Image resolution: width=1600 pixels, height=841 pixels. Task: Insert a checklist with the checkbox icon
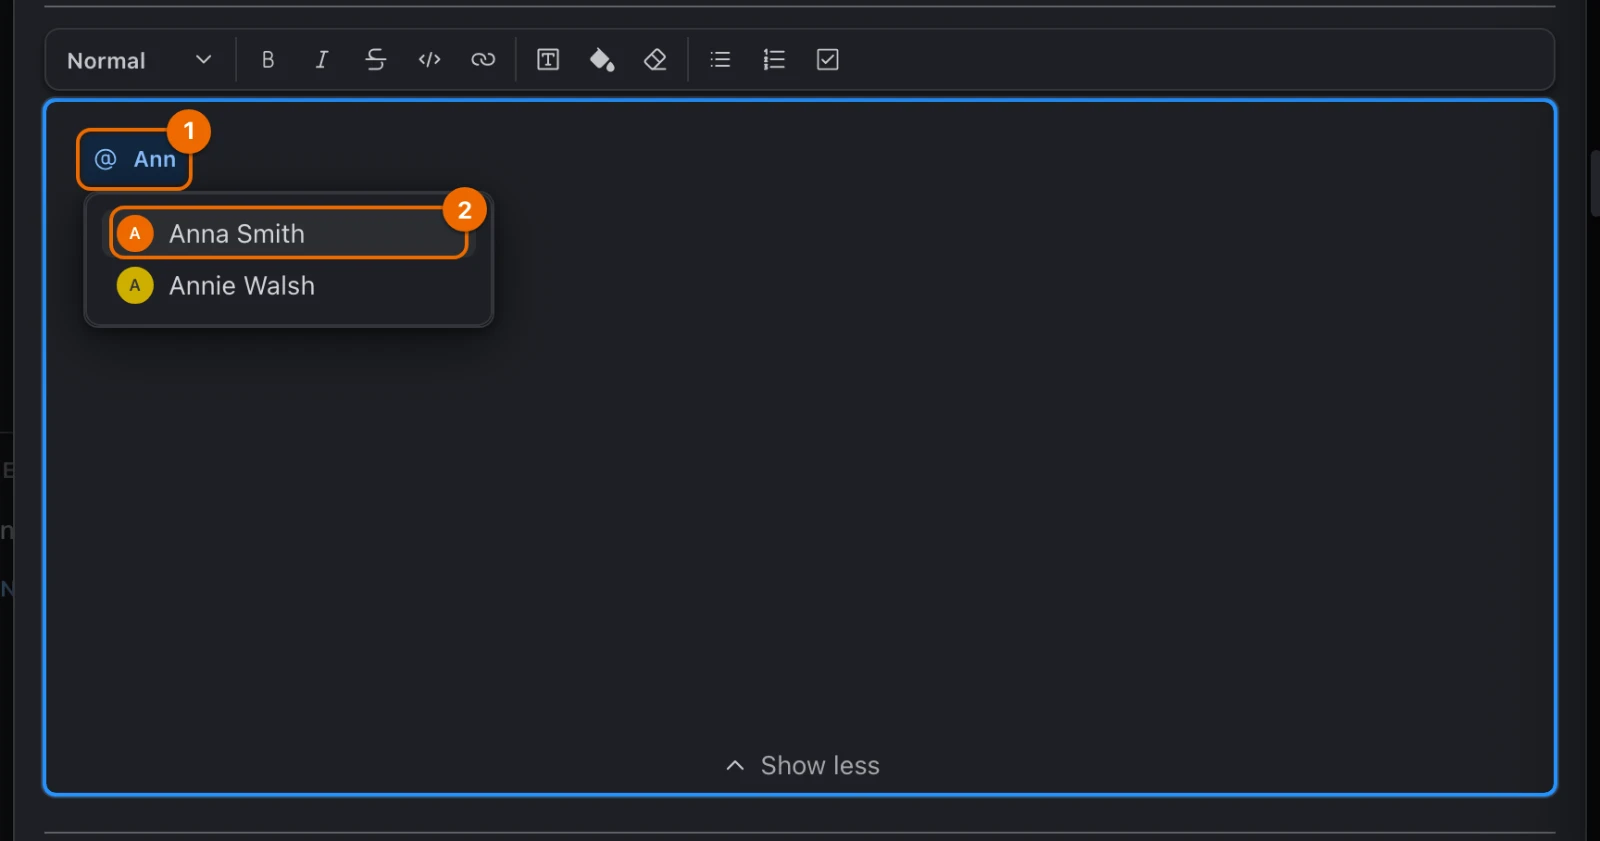[828, 60]
